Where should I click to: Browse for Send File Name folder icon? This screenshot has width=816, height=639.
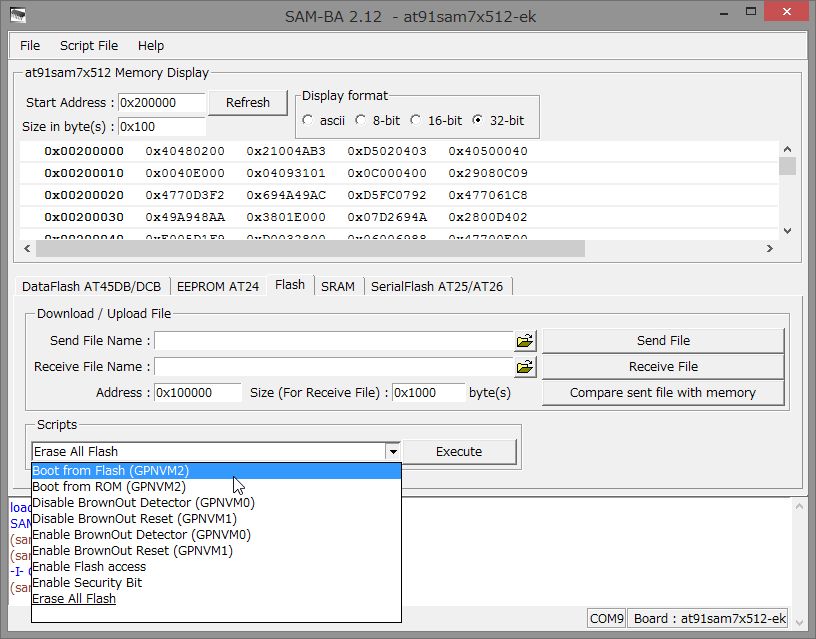click(525, 341)
